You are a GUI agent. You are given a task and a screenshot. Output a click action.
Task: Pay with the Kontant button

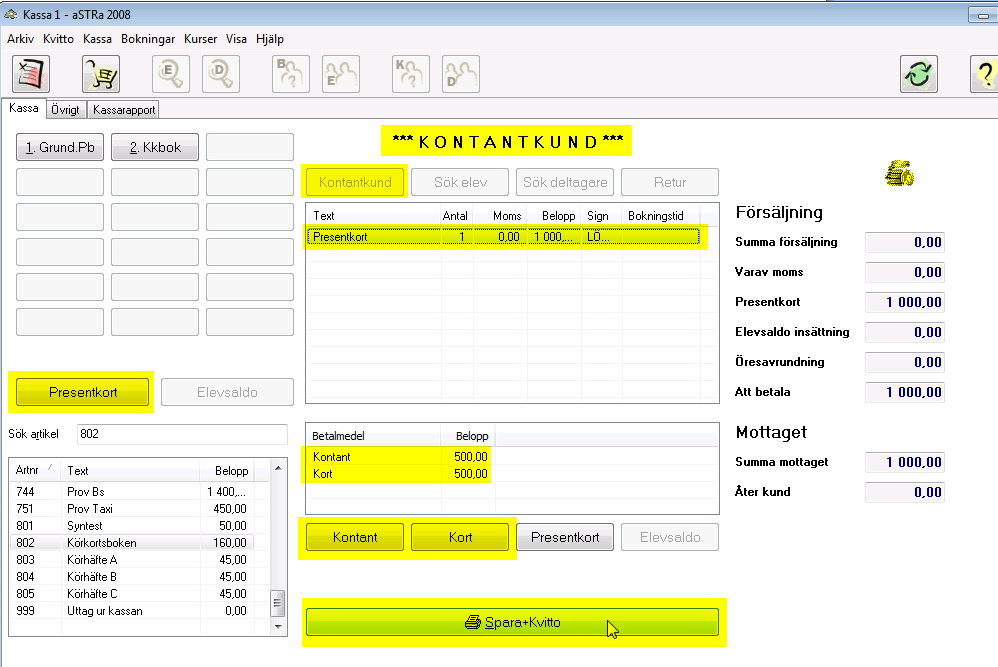[355, 537]
